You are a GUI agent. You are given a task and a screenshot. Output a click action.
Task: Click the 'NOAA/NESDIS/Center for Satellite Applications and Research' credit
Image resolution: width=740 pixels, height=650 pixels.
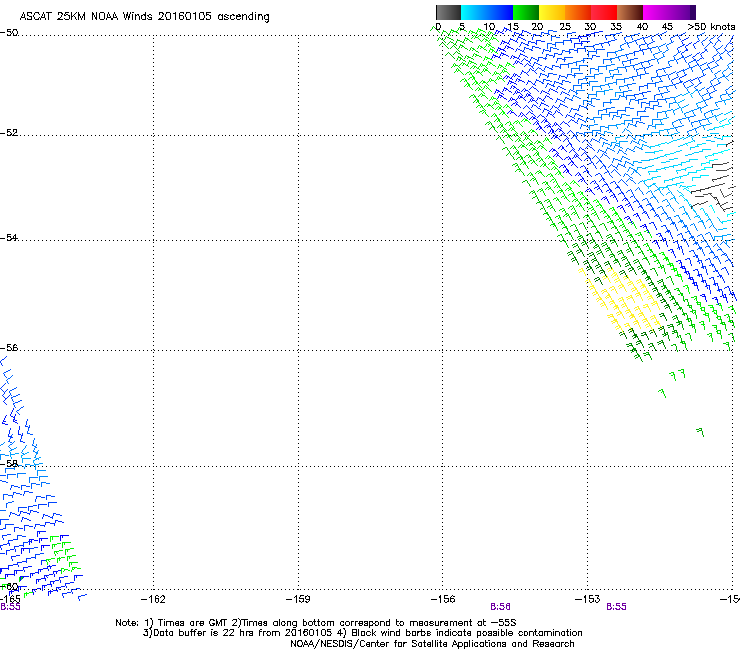coord(432,644)
